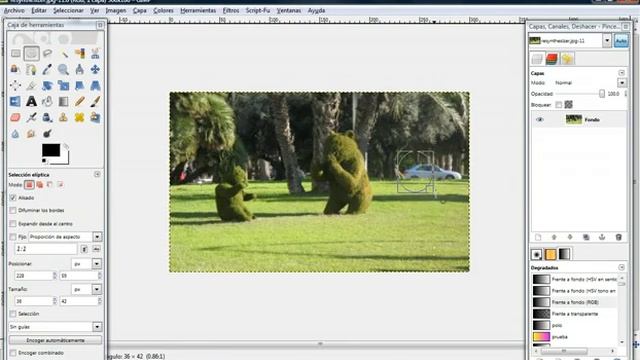The width and height of the screenshot is (640, 360).
Task: Select the Clone stamp tool
Action: (x=63, y=118)
